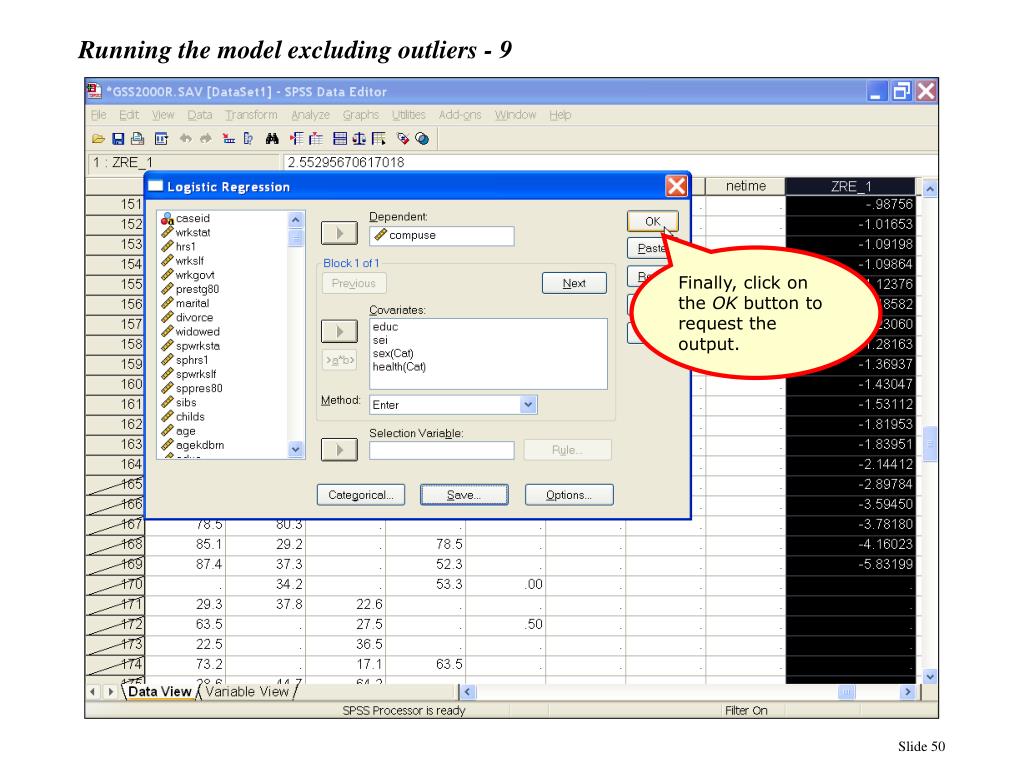Click arrow button to move variable to Covariates
1024x768 pixels.
(339, 331)
